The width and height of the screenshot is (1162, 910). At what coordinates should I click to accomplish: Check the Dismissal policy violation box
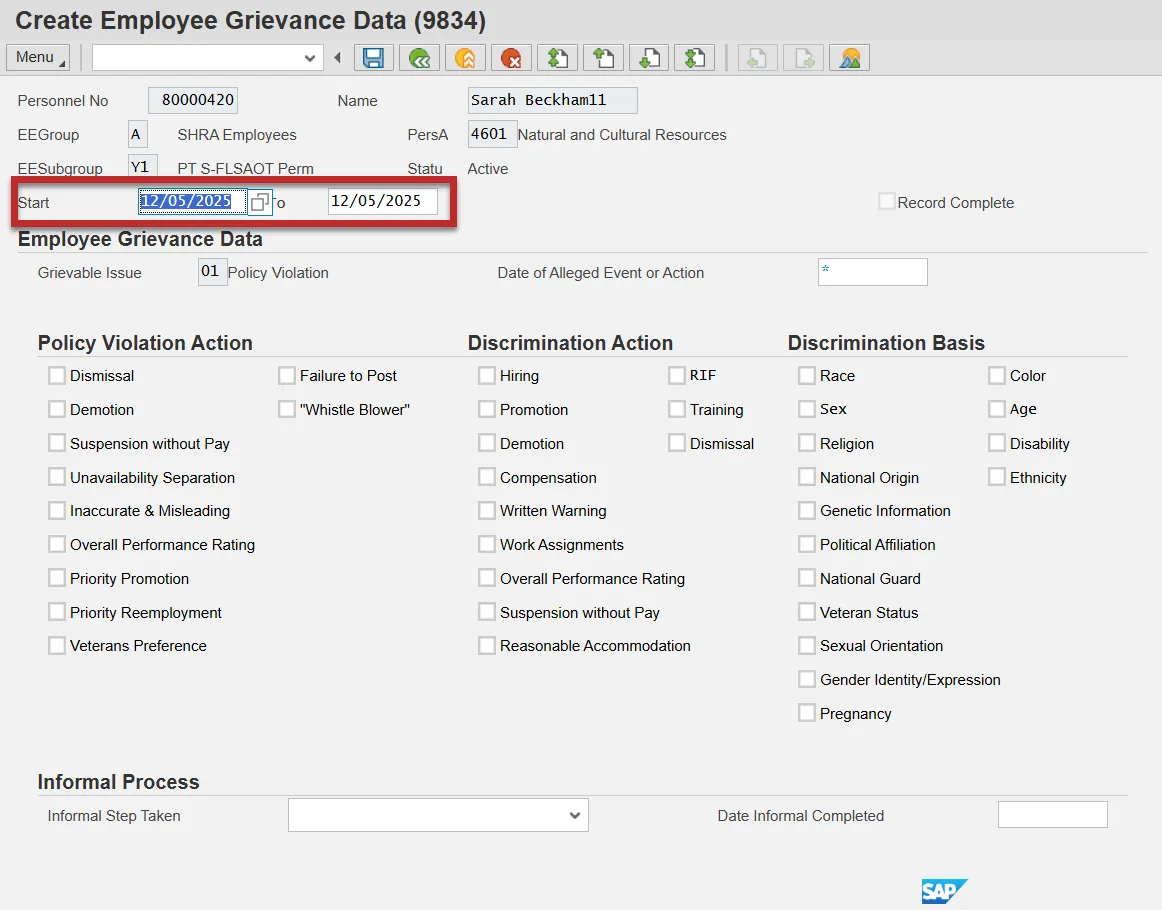tap(57, 376)
